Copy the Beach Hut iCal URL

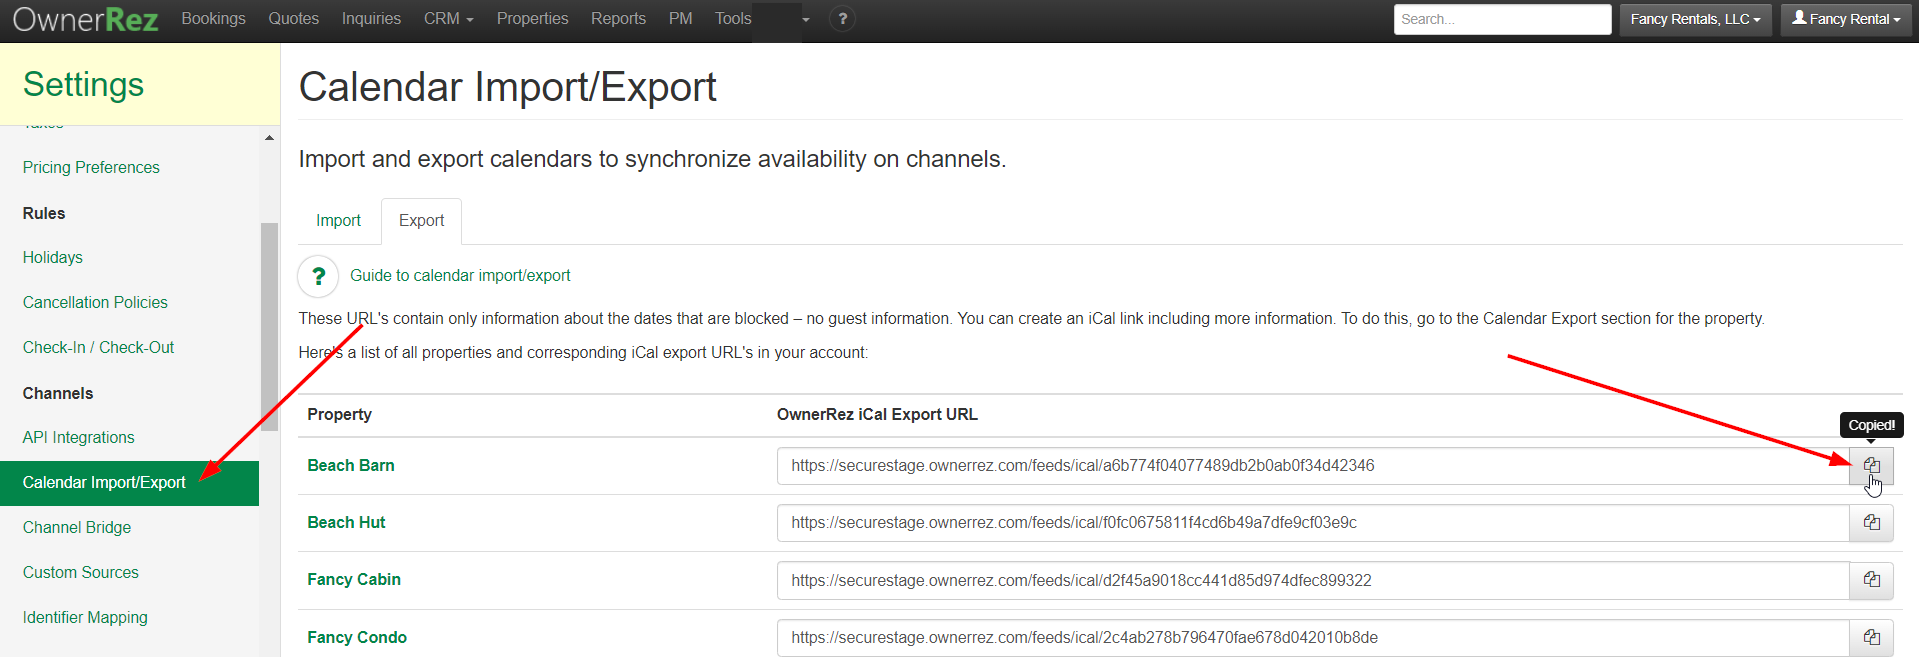point(1871,523)
